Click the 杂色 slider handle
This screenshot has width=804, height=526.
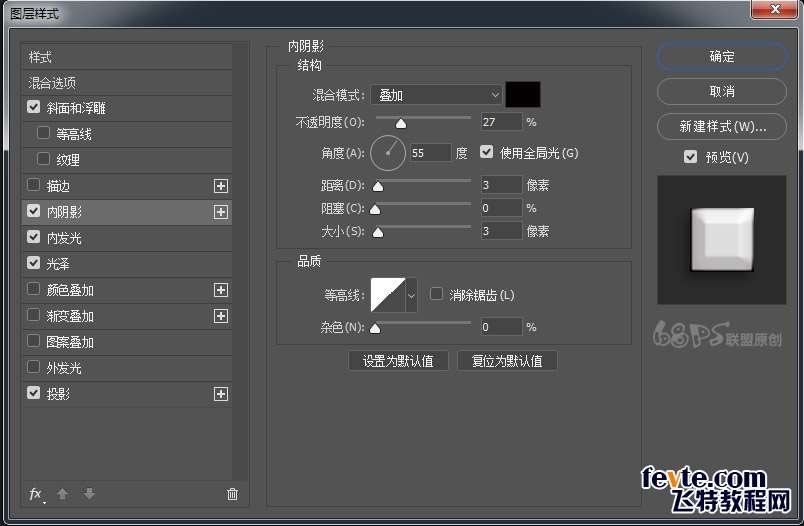(375, 329)
